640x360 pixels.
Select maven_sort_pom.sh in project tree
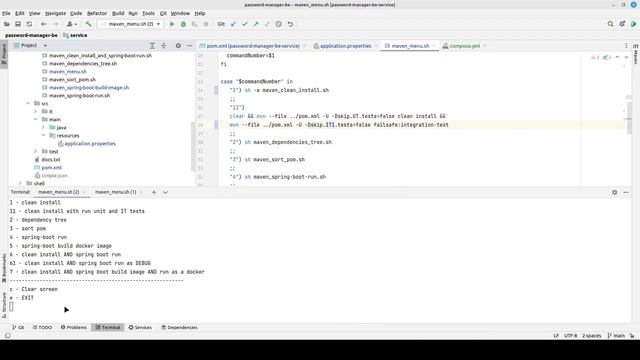(x=72, y=80)
